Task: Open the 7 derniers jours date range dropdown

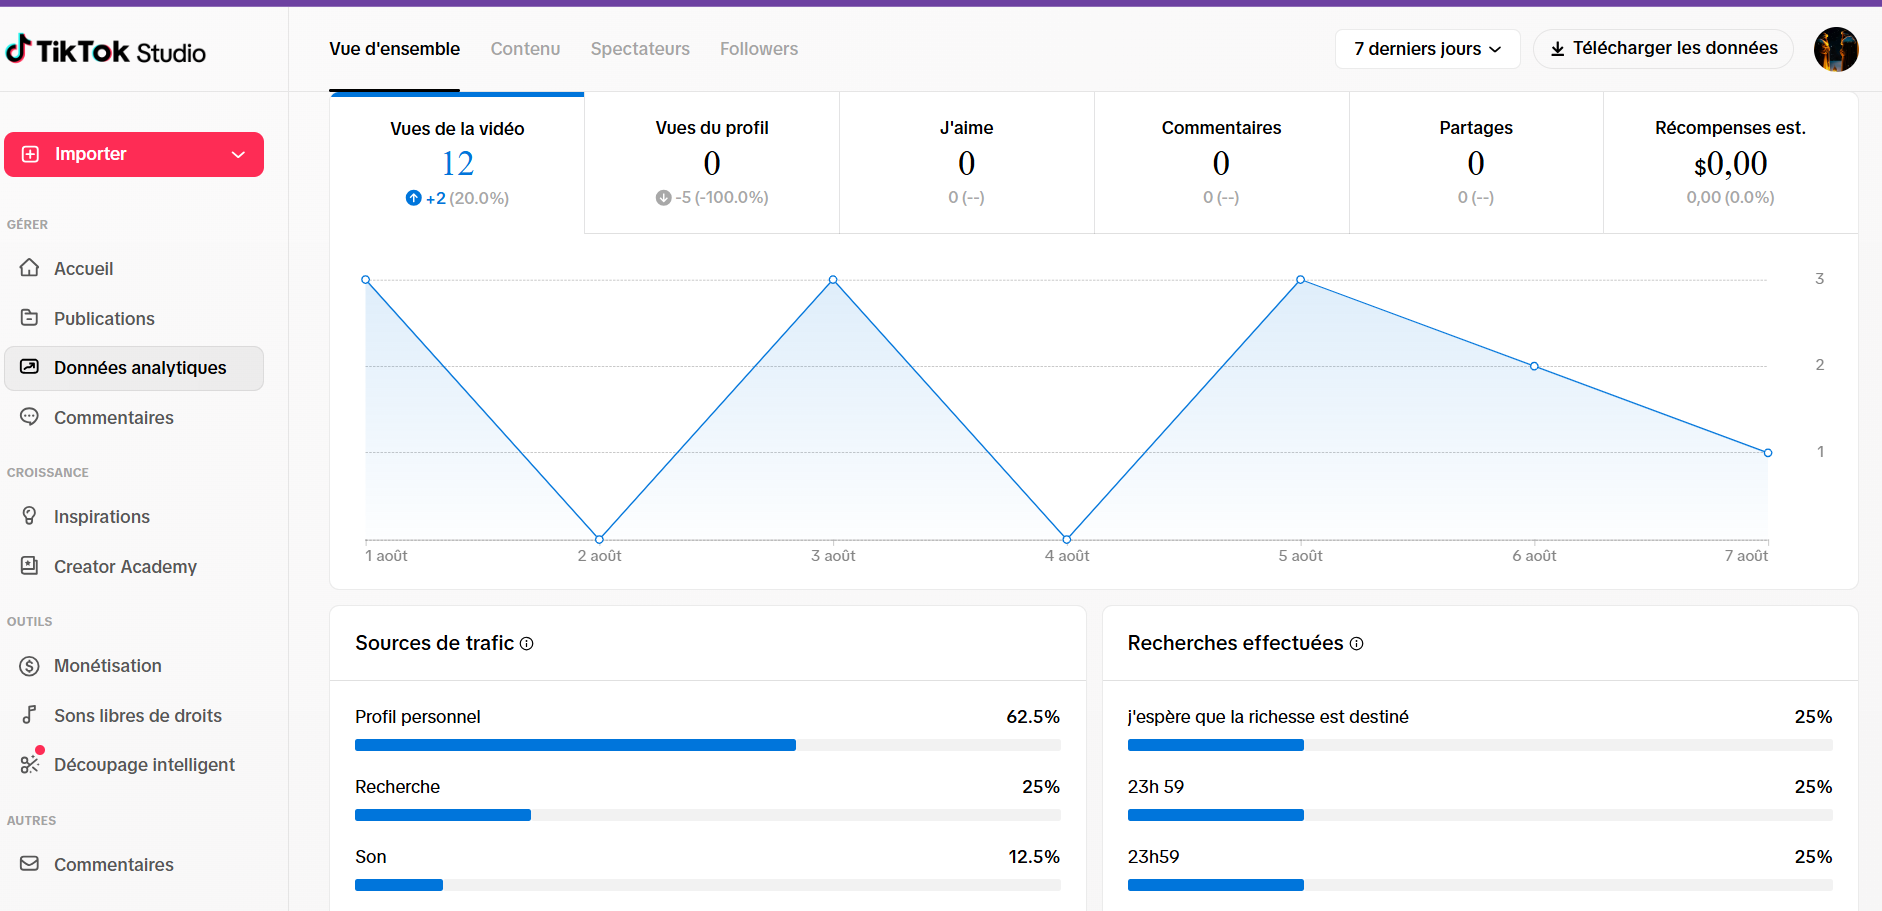Action: pos(1427,49)
